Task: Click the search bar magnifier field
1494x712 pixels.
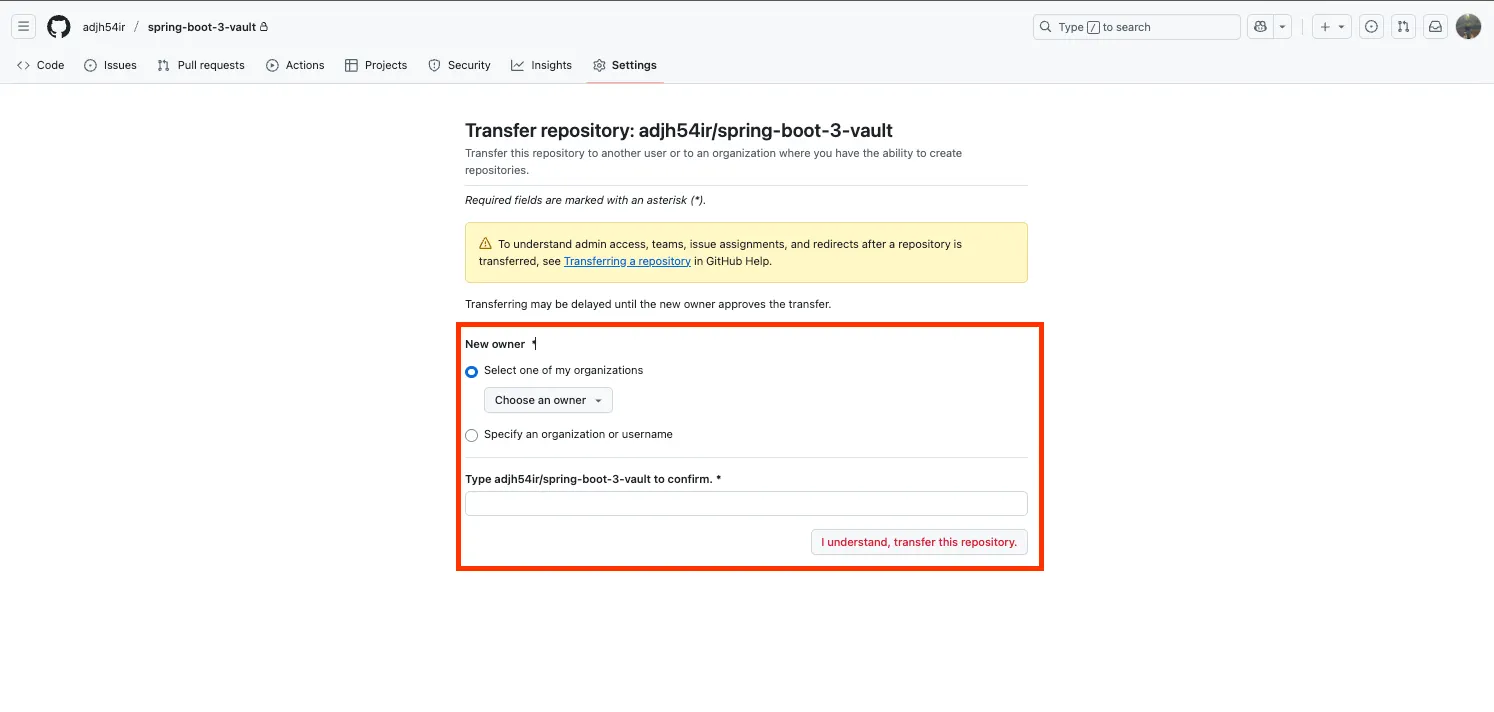Action: pos(1136,27)
